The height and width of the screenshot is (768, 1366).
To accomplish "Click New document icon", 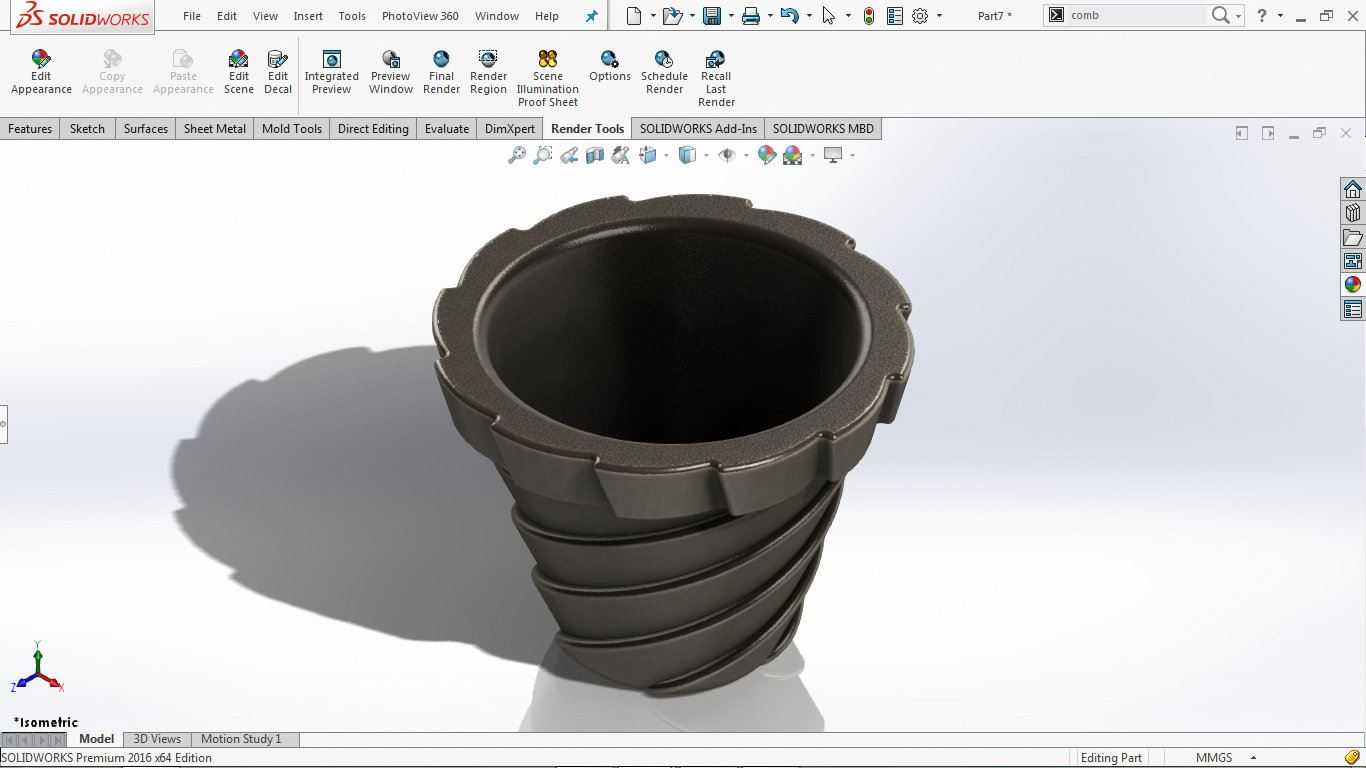I will tap(634, 15).
